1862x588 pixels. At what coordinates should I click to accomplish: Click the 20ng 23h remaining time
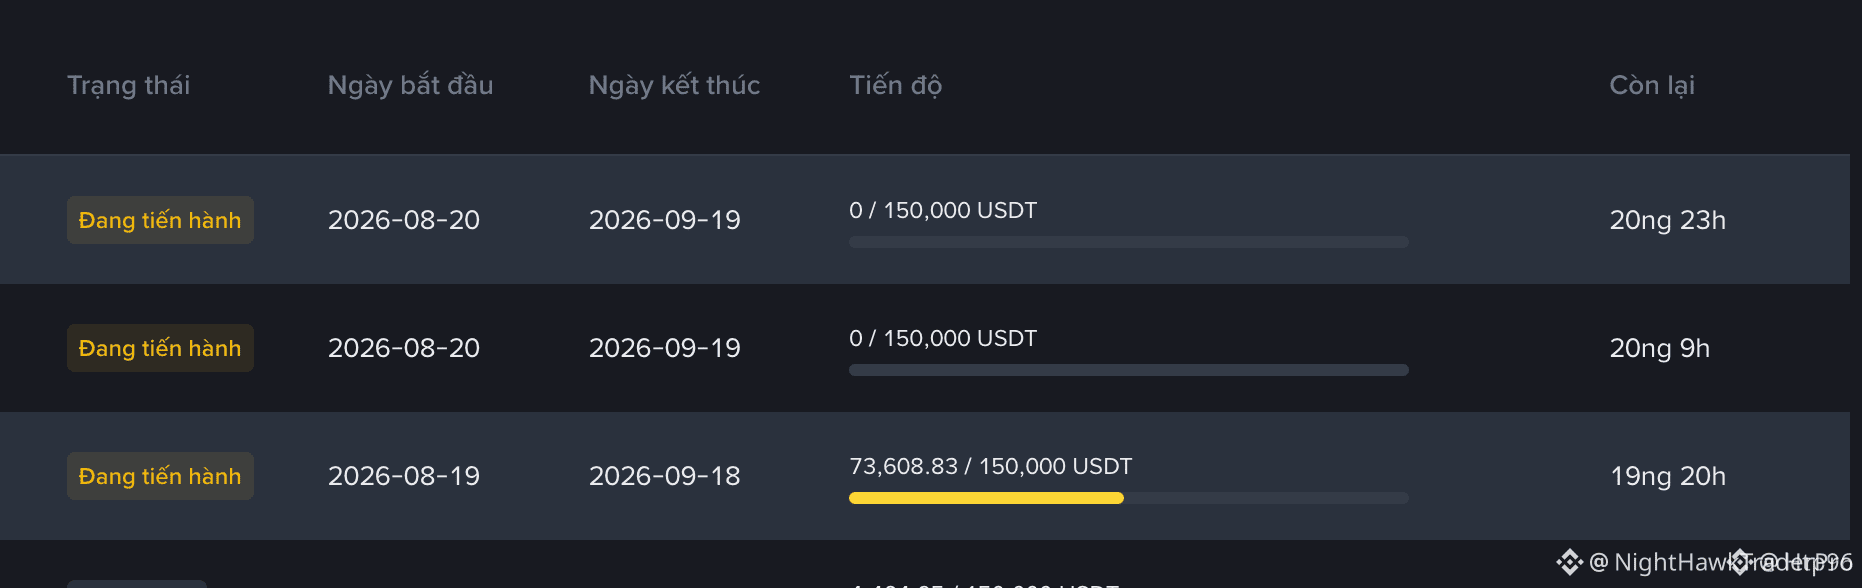(x=1667, y=220)
